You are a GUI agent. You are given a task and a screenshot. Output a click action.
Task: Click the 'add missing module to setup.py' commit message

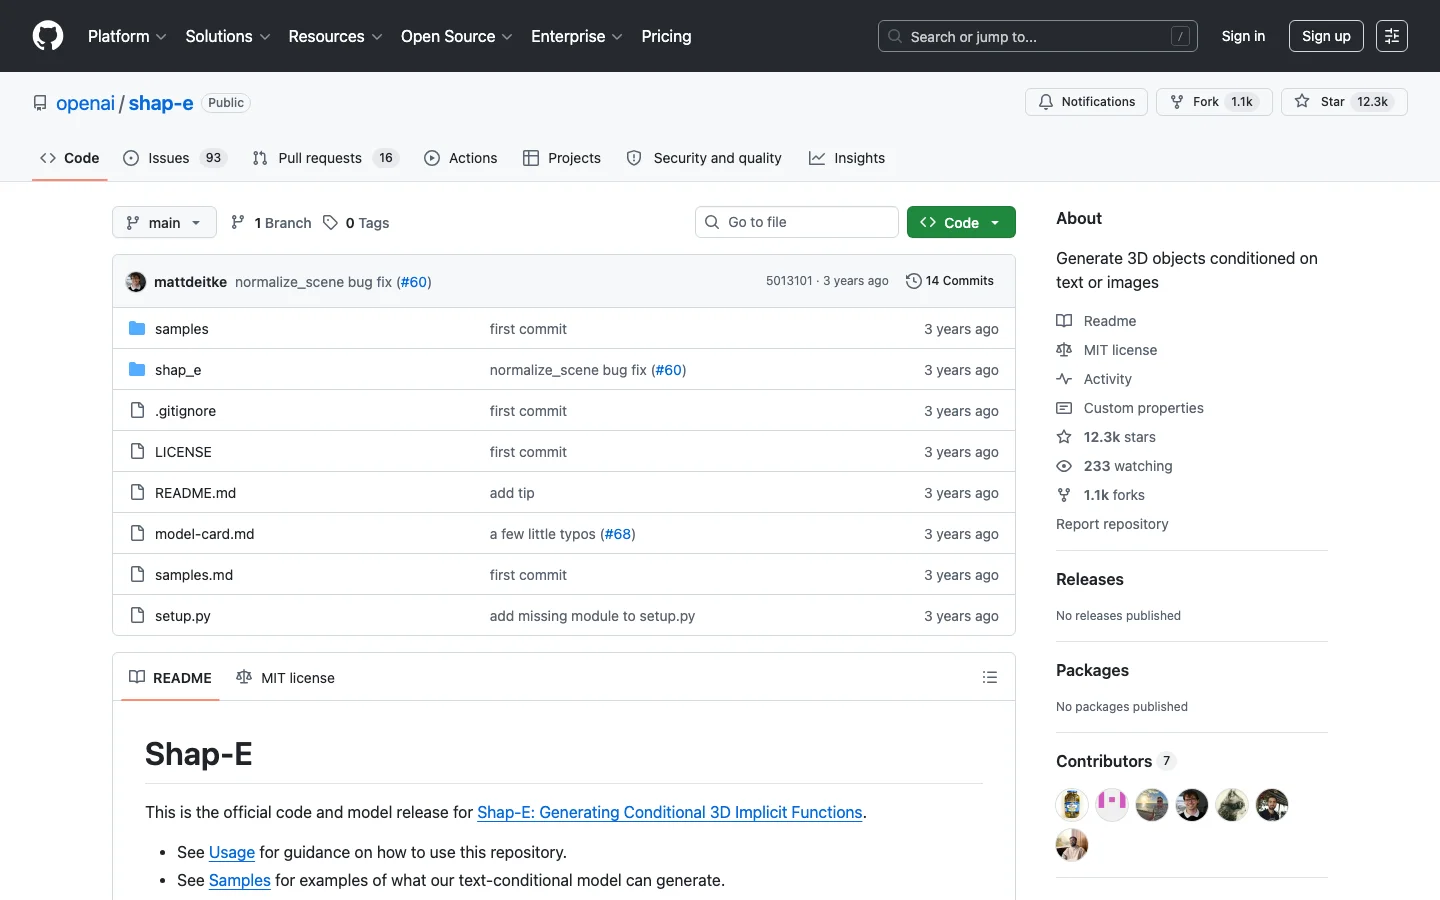(x=592, y=616)
